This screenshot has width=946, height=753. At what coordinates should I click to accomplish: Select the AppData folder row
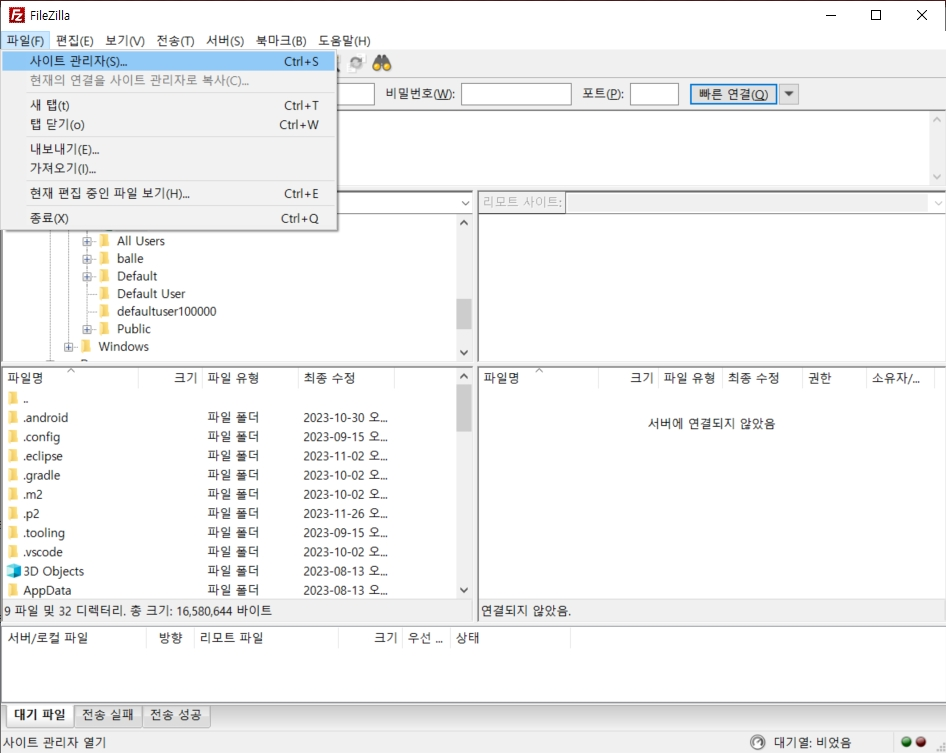[229, 590]
